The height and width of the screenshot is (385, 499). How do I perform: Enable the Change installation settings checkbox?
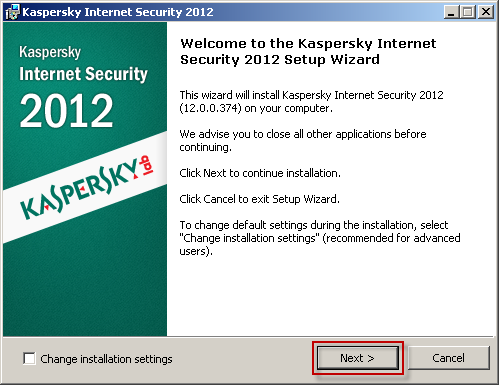tap(29, 359)
